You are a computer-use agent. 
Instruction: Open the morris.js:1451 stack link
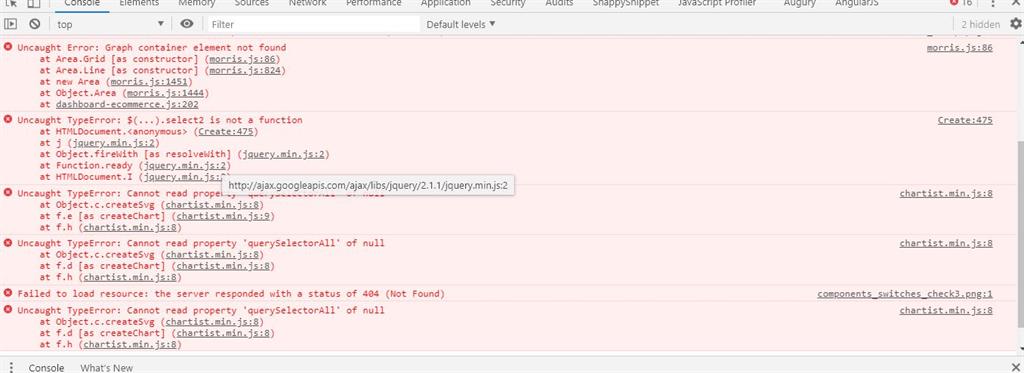click(150, 82)
